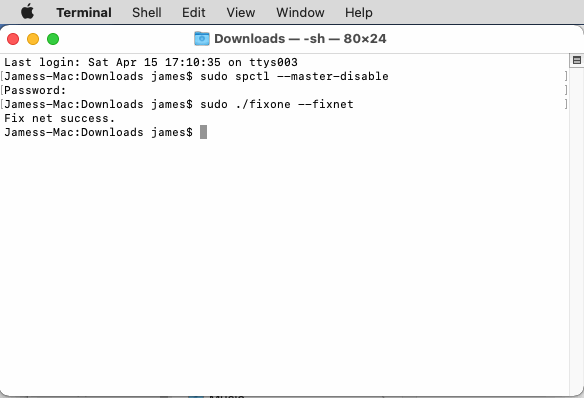The width and height of the screenshot is (584, 398).
Task: Click the 'sudo spctl --master-disable' command text
Action: [x=294, y=76]
